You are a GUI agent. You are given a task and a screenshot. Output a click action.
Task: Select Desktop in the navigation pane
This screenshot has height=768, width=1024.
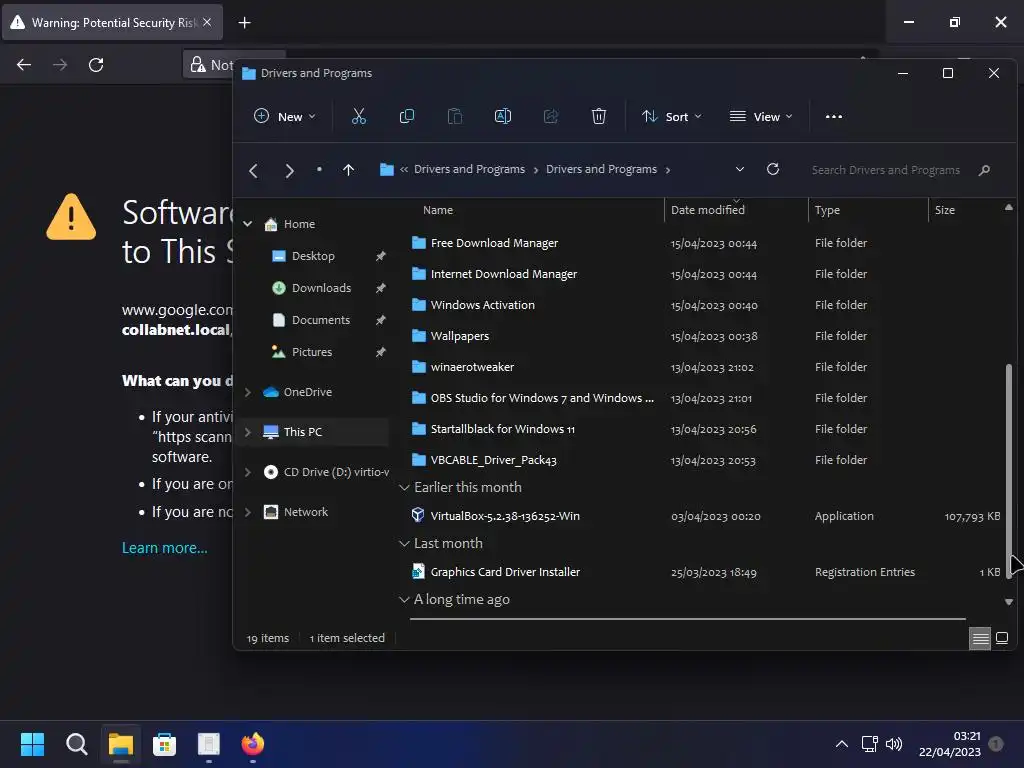point(313,256)
